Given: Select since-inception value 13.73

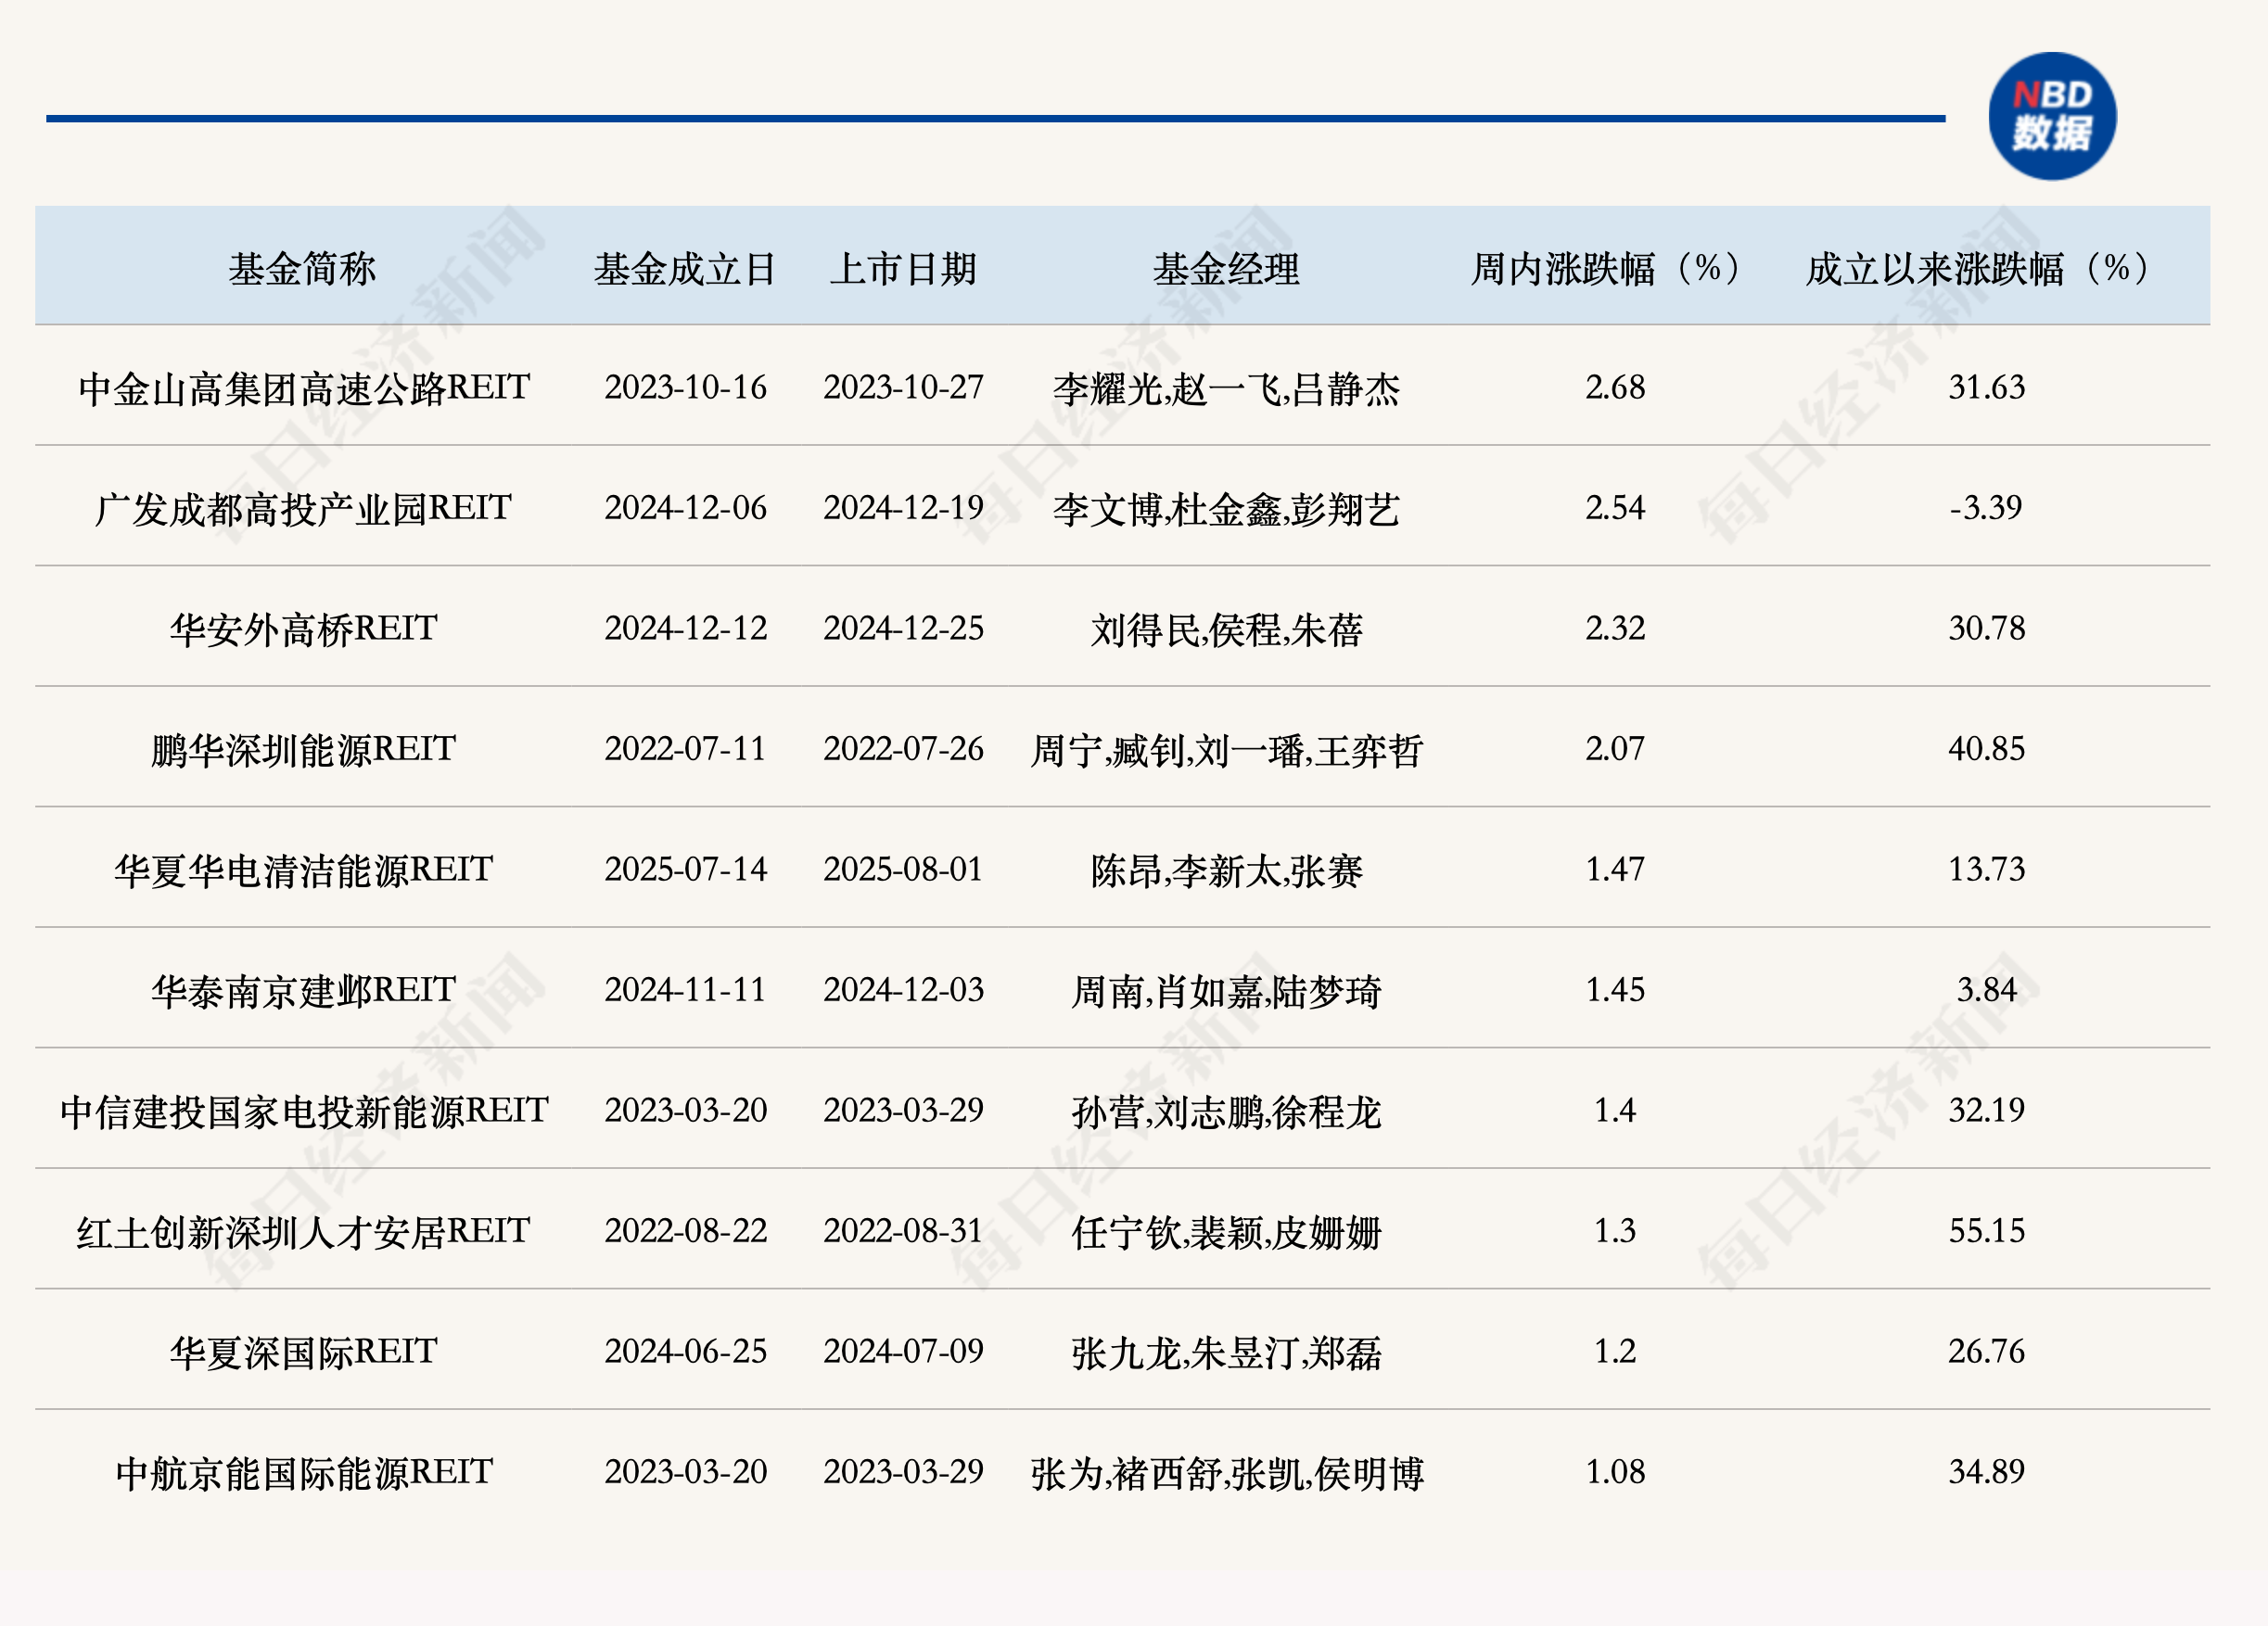Looking at the screenshot, I should pos(1986,870).
